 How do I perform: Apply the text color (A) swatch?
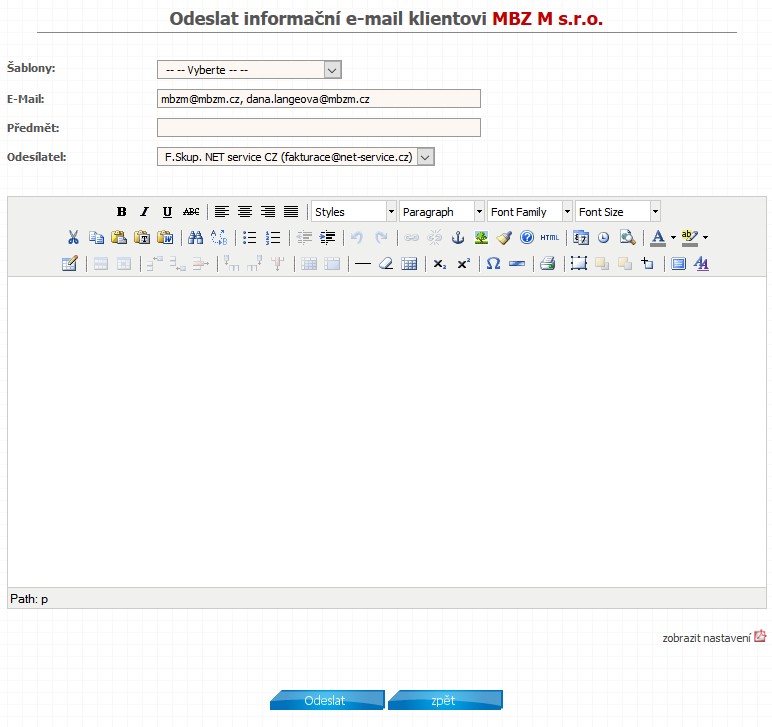658,238
